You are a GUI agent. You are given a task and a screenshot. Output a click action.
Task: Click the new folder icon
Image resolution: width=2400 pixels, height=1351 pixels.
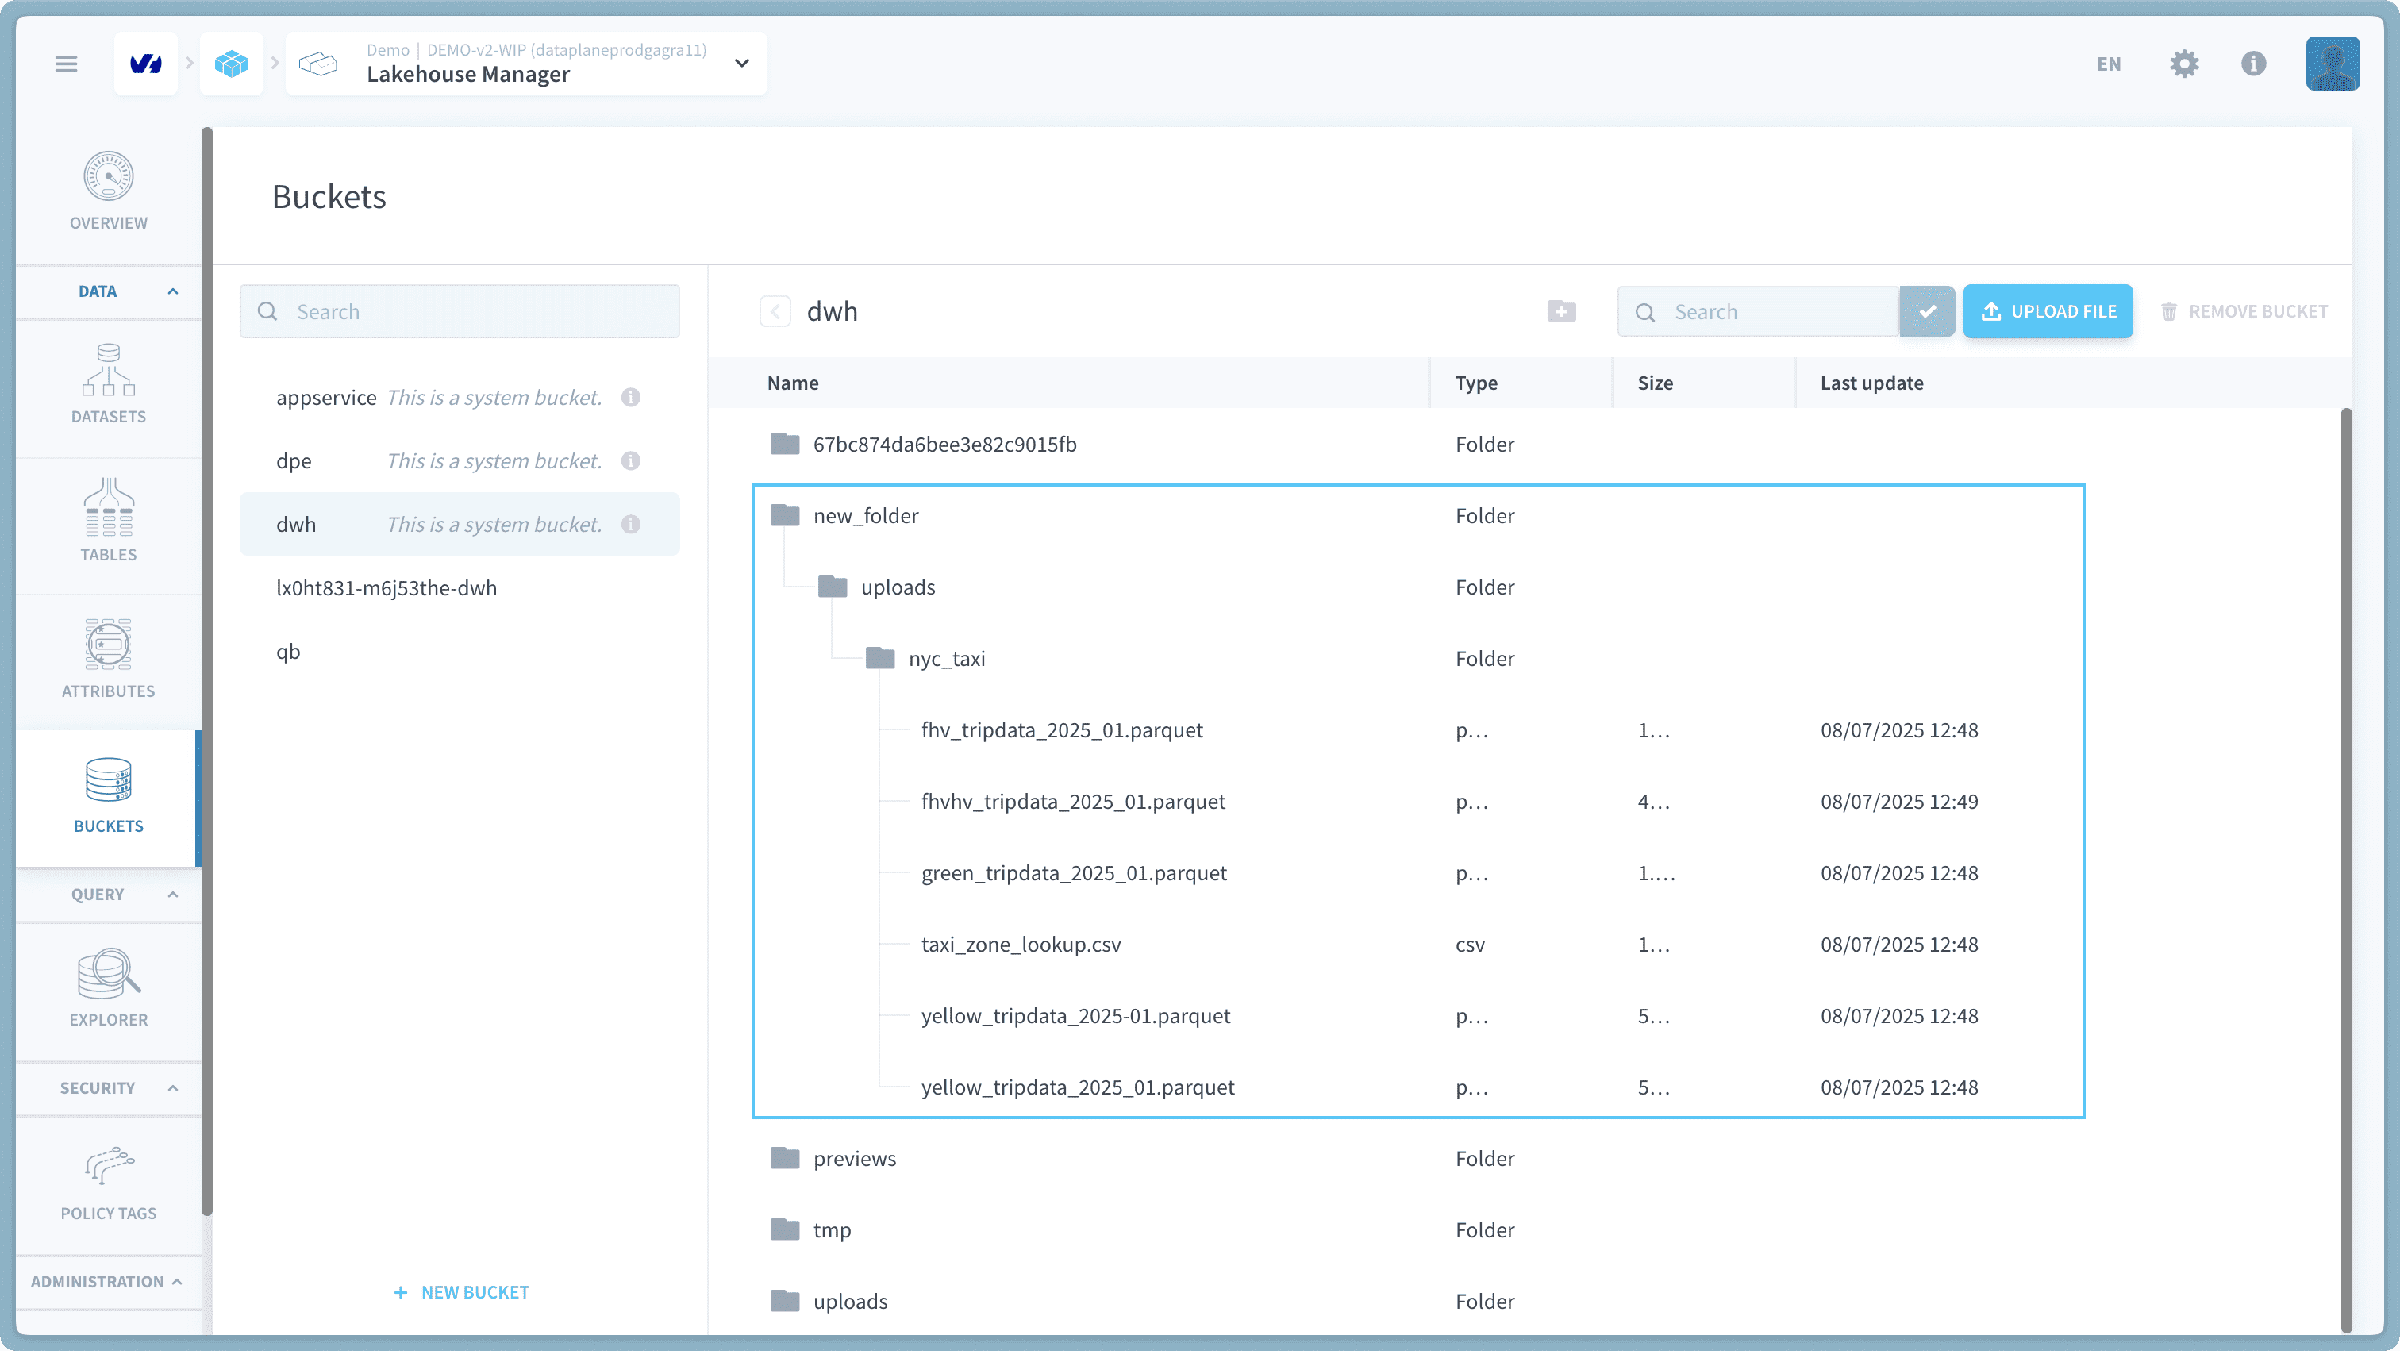[1561, 312]
